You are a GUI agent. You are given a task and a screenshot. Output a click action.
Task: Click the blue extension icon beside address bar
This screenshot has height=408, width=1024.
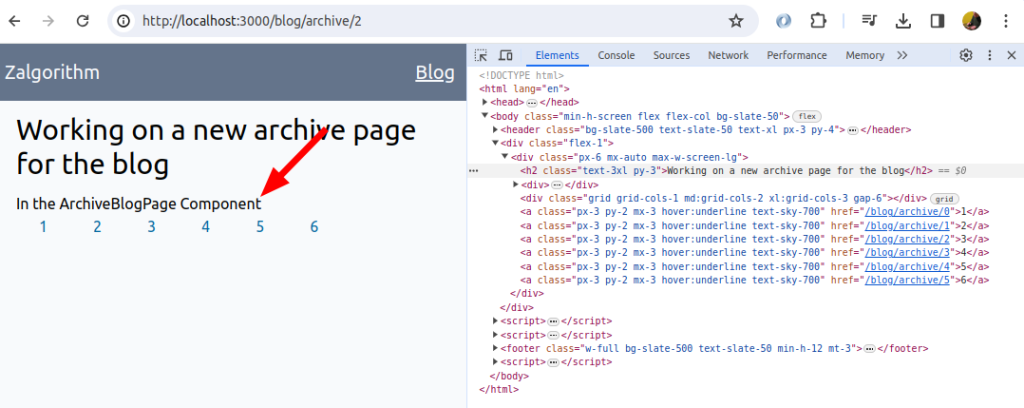tap(784, 21)
